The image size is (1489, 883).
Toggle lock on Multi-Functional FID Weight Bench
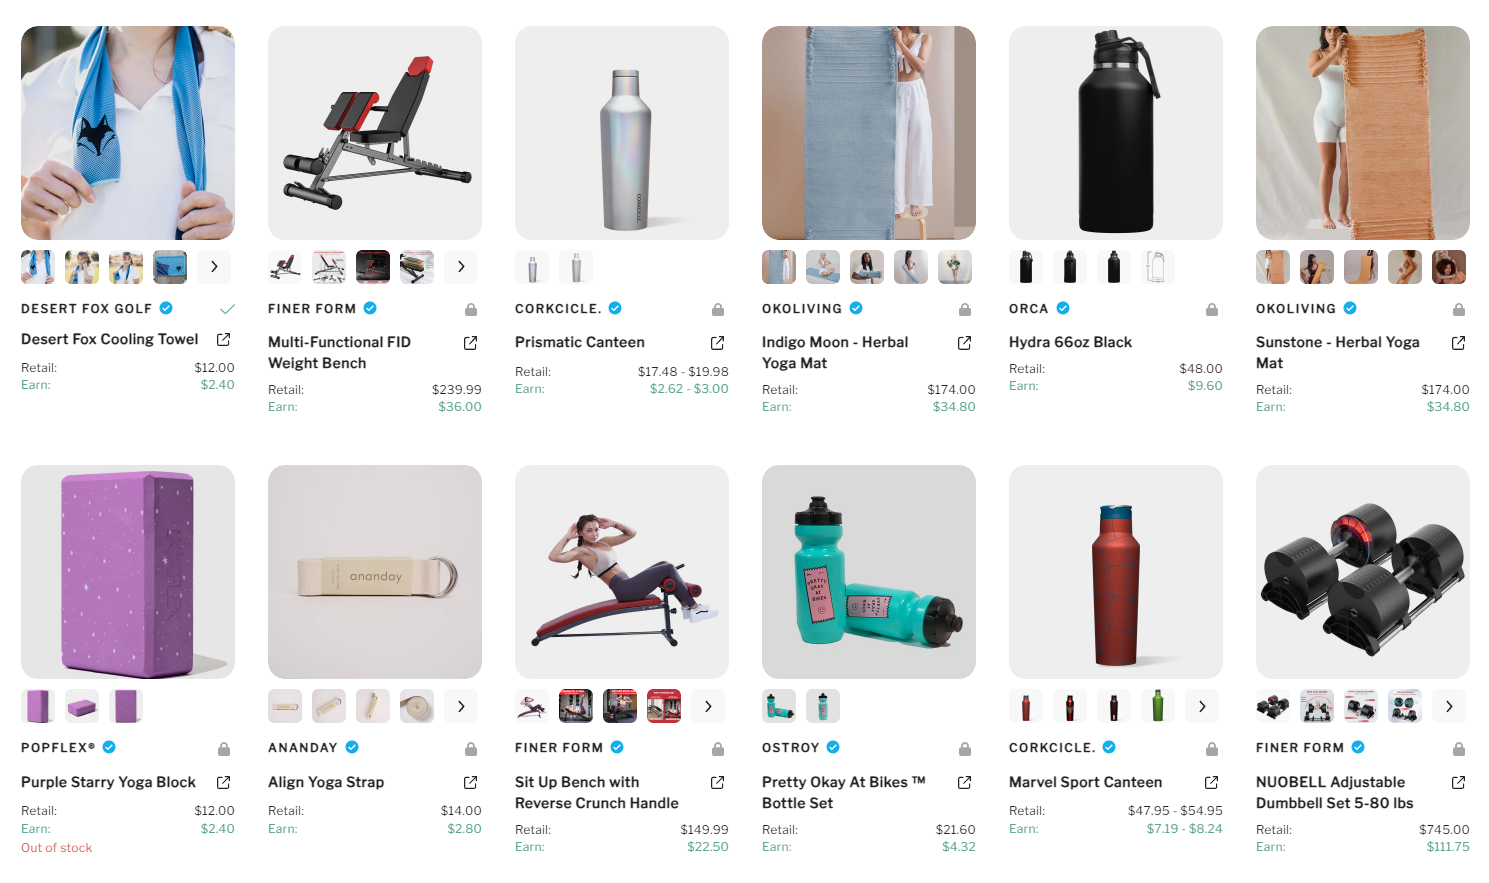click(471, 310)
